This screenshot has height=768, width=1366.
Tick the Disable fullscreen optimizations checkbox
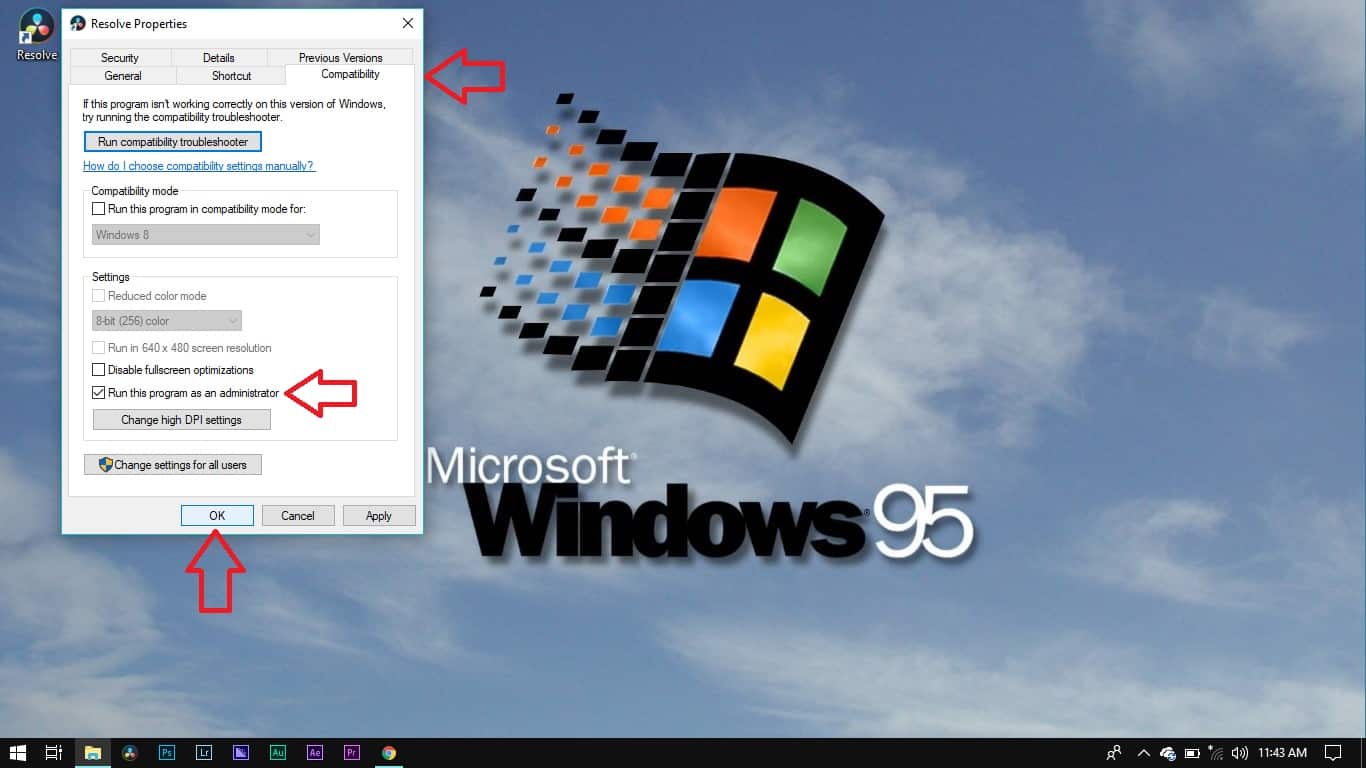[98, 370]
